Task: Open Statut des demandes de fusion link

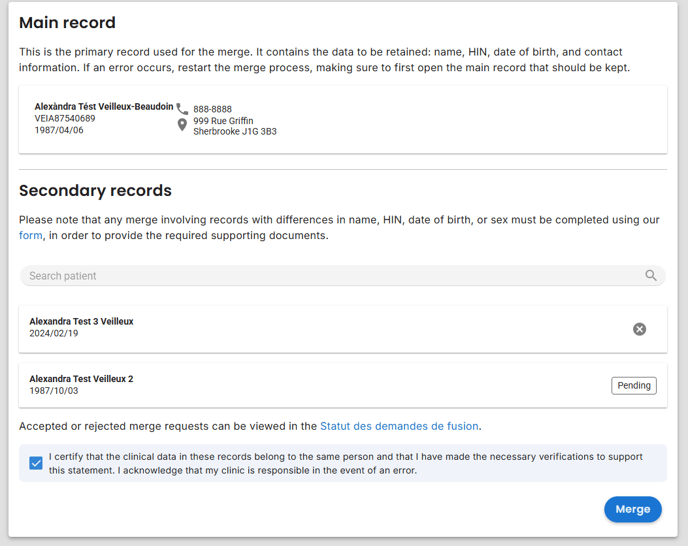Action: coord(399,426)
